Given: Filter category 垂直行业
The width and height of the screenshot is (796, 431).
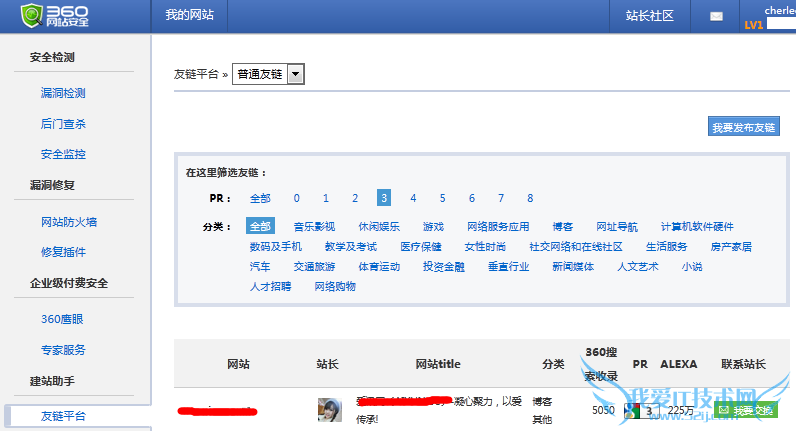Looking at the screenshot, I should 508,267.
